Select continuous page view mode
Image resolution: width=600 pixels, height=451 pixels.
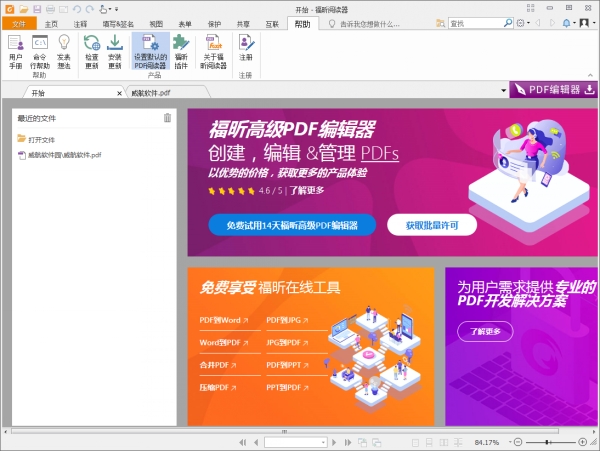(x=429, y=443)
